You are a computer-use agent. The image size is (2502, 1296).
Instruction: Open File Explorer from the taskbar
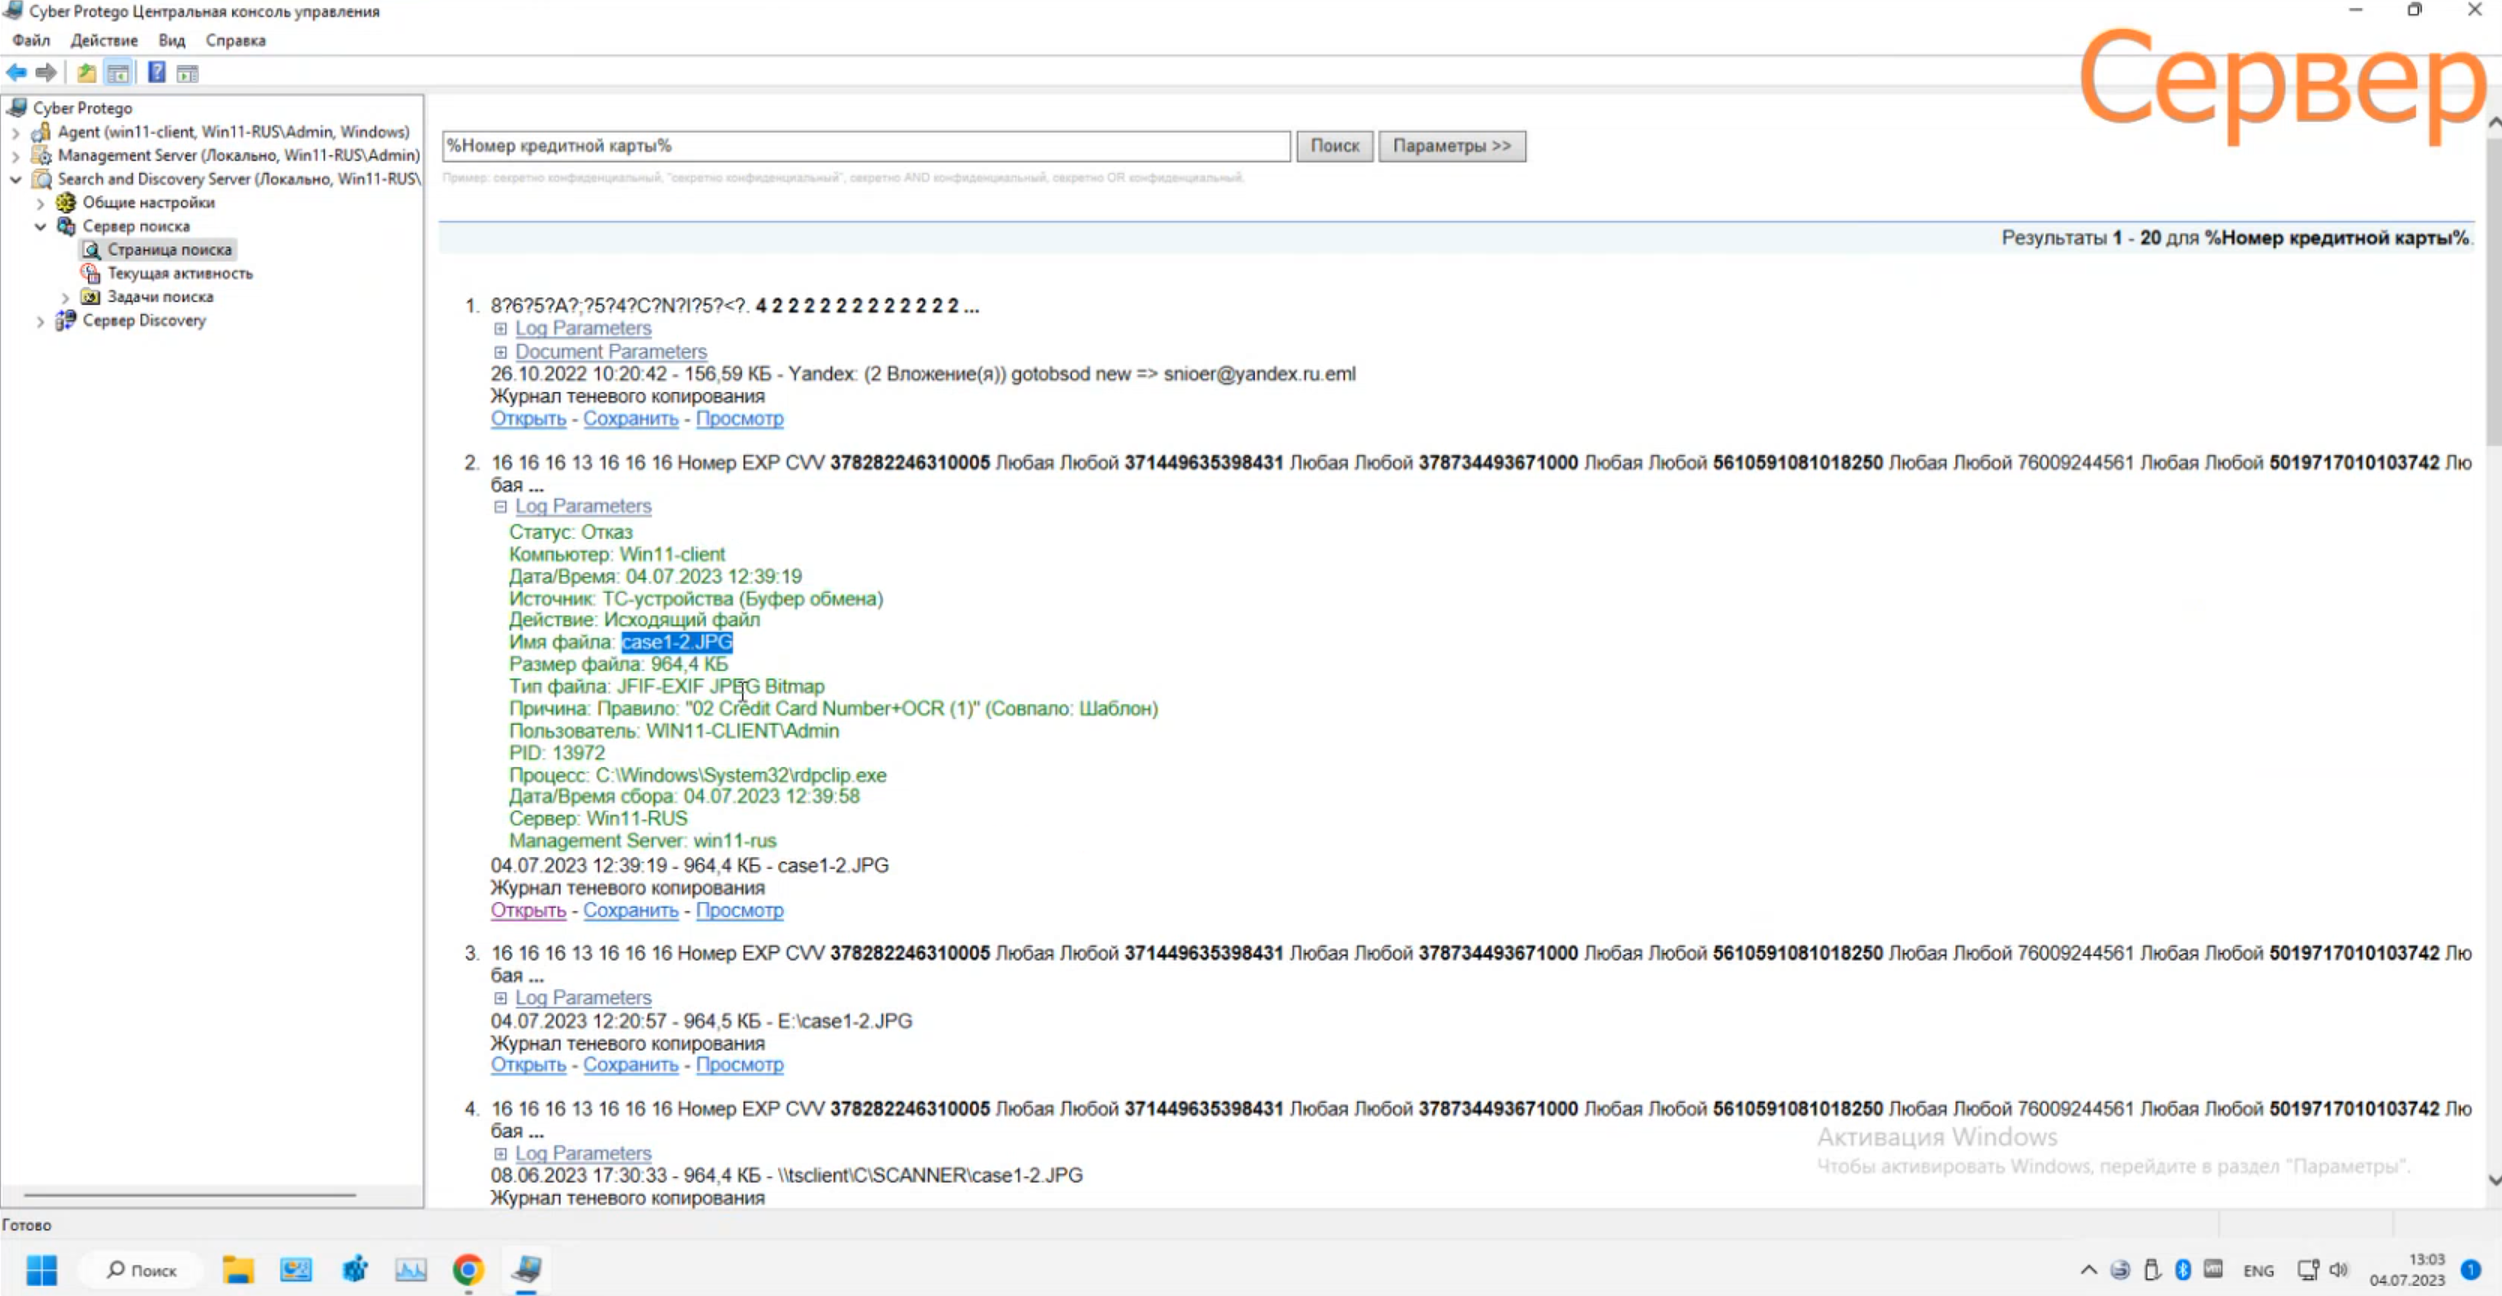[238, 1269]
